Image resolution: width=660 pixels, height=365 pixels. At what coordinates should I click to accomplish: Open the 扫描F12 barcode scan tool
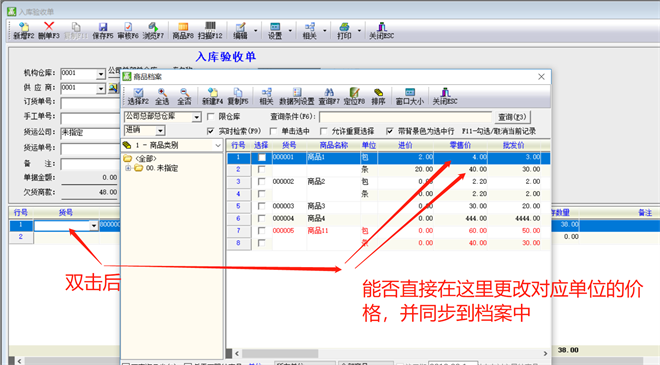pyautogui.click(x=210, y=31)
